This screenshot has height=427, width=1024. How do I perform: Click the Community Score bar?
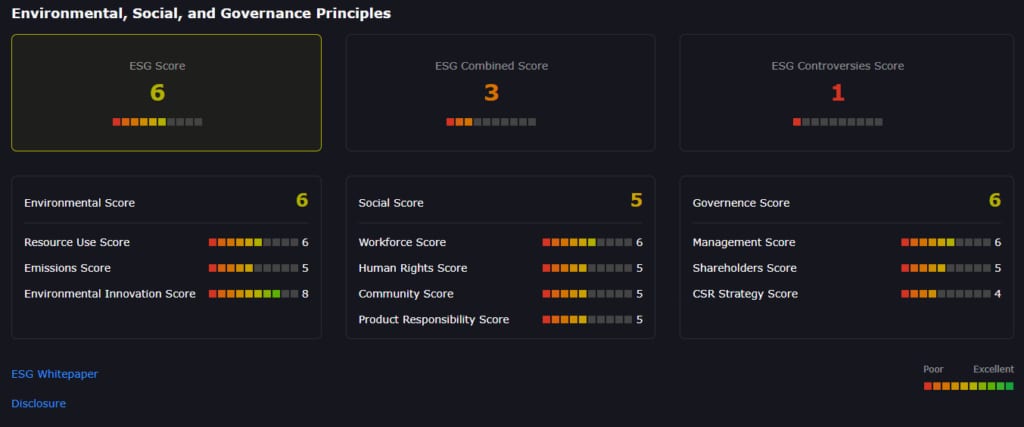587,294
